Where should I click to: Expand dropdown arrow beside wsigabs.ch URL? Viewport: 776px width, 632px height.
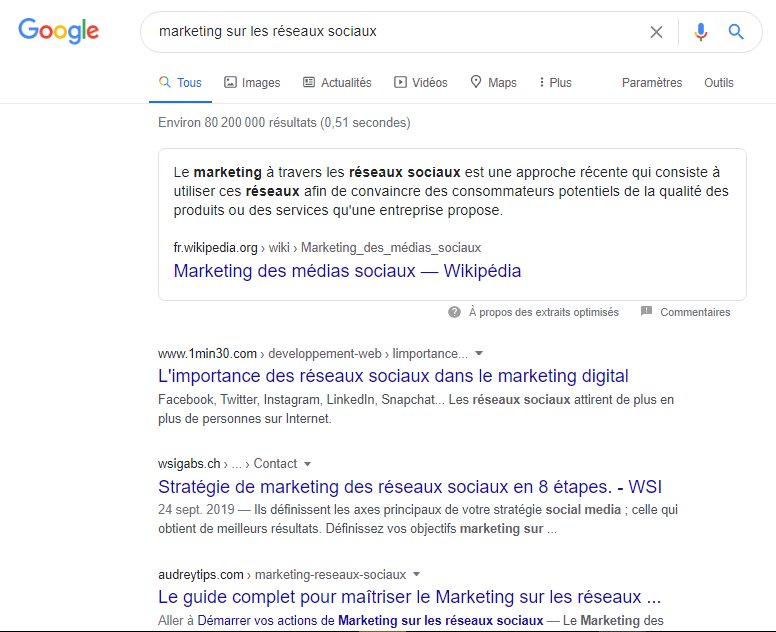tap(307, 464)
